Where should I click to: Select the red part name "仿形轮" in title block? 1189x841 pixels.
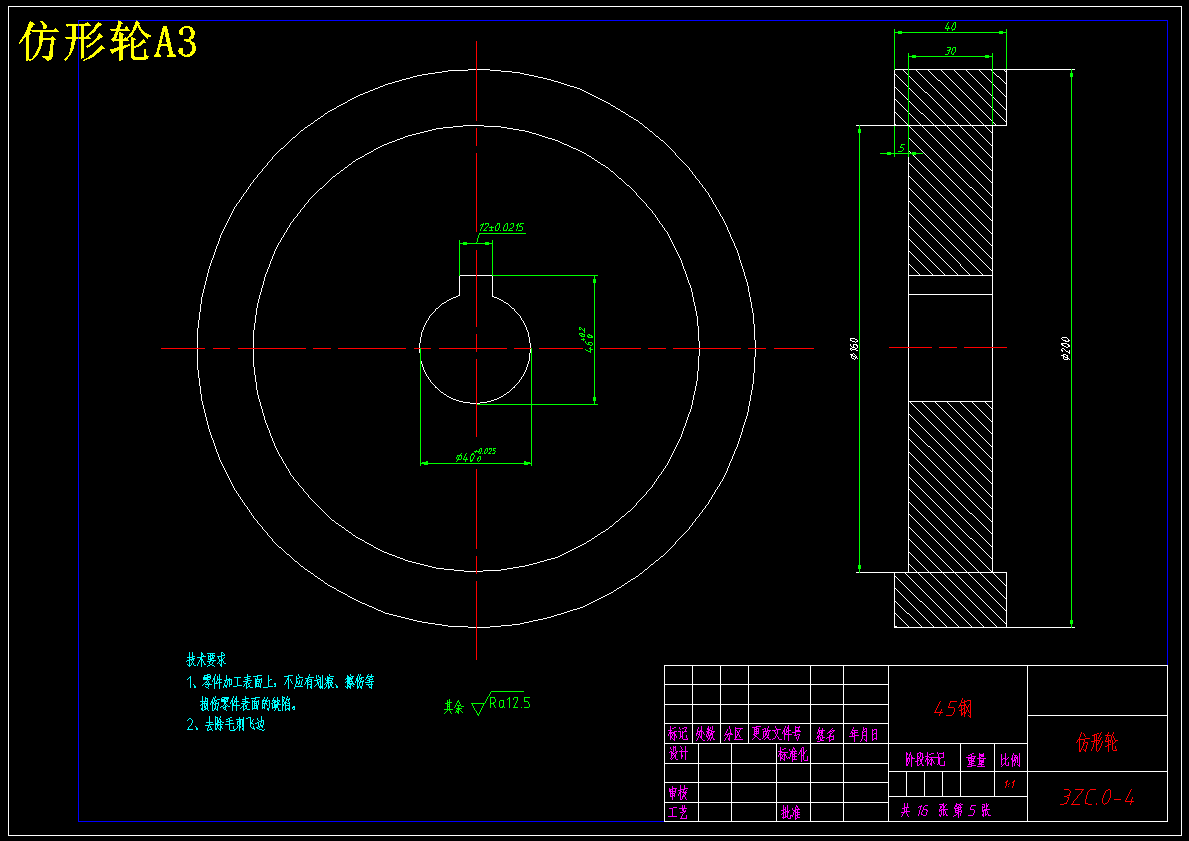click(1097, 742)
